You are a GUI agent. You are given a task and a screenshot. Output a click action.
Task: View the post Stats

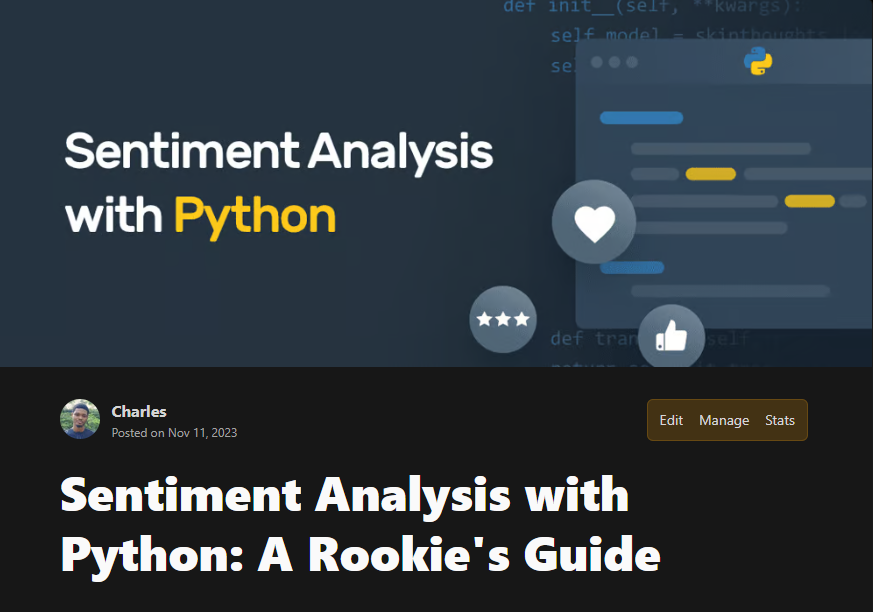coord(779,420)
